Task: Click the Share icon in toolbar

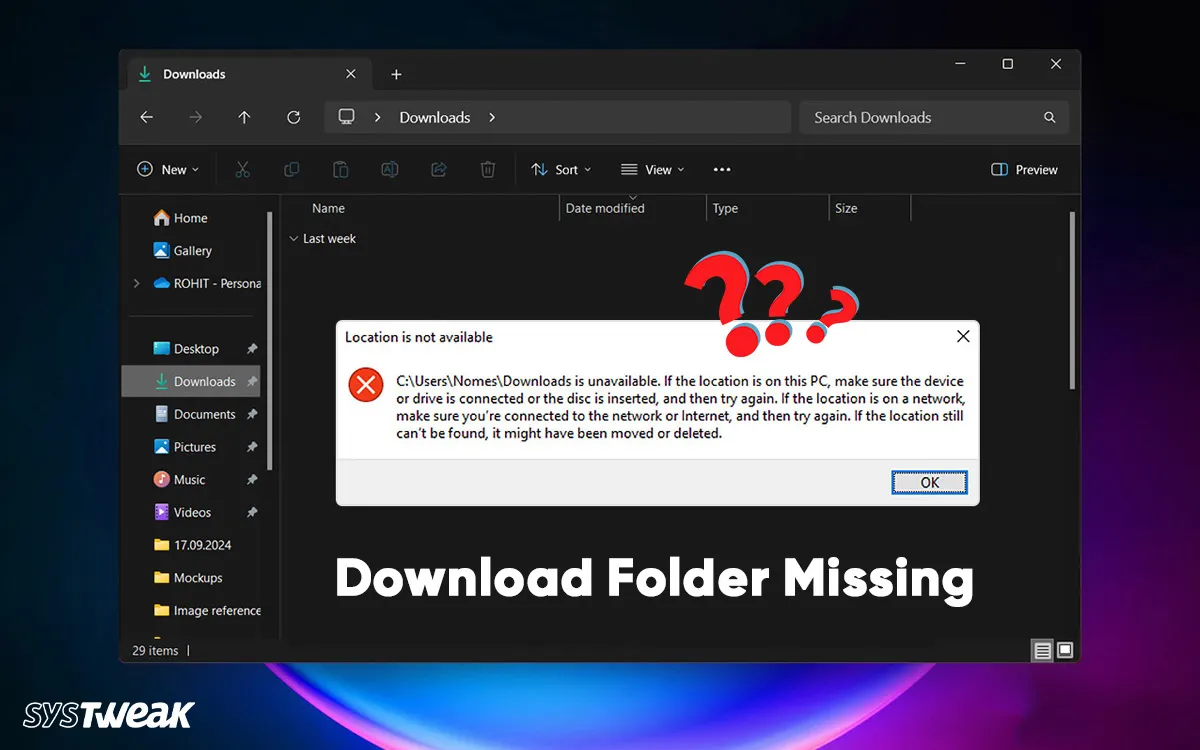Action: pyautogui.click(x=438, y=170)
